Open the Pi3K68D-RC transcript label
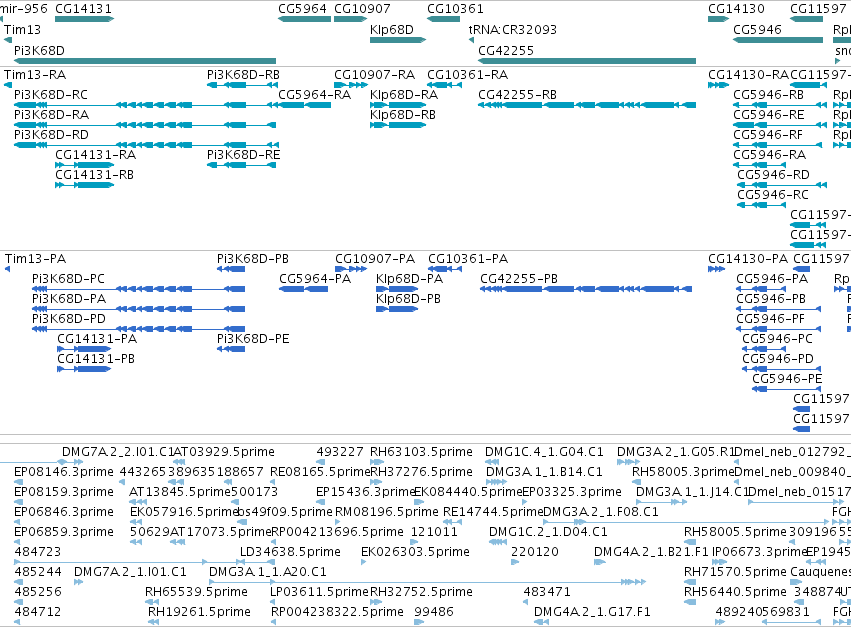 (x=51, y=95)
